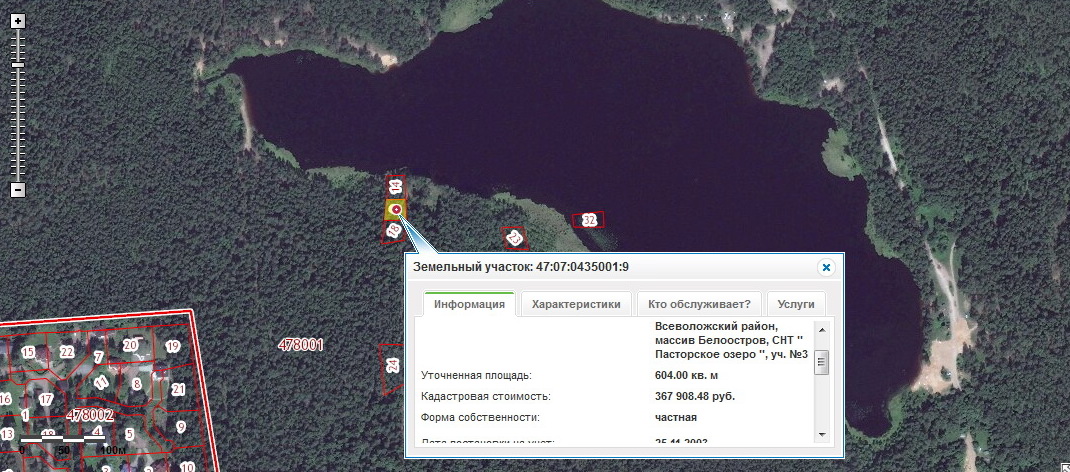Select parcel 14 near the lake
The width and height of the screenshot is (1070, 472).
coord(395,187)
